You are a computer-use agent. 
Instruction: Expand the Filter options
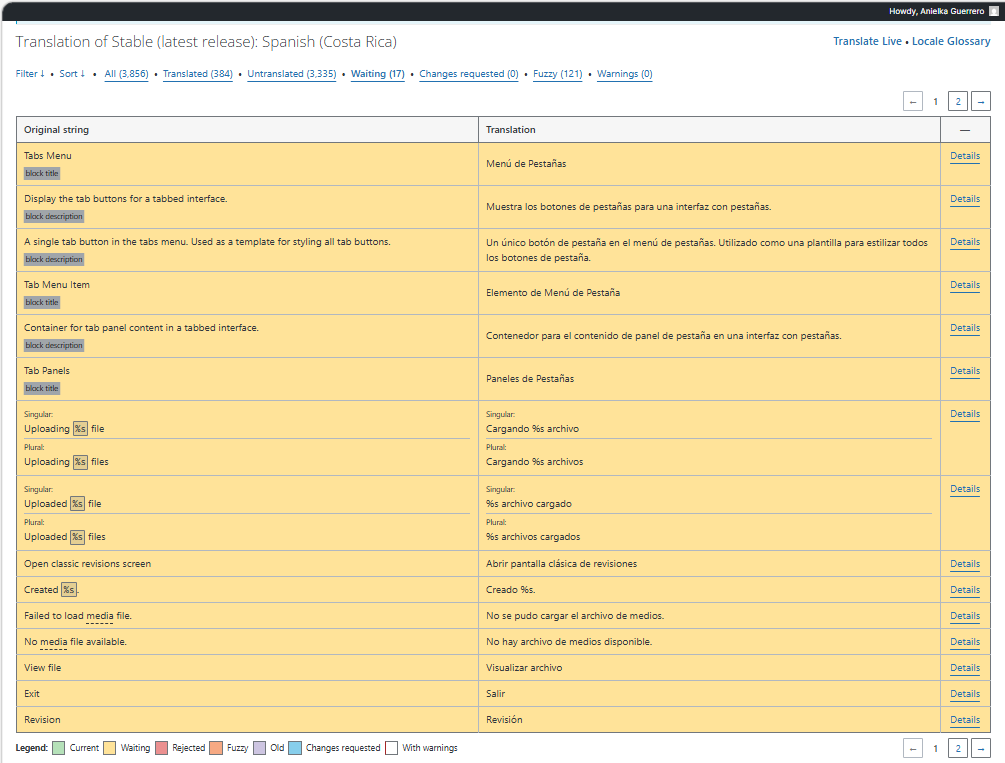[30, 74]
